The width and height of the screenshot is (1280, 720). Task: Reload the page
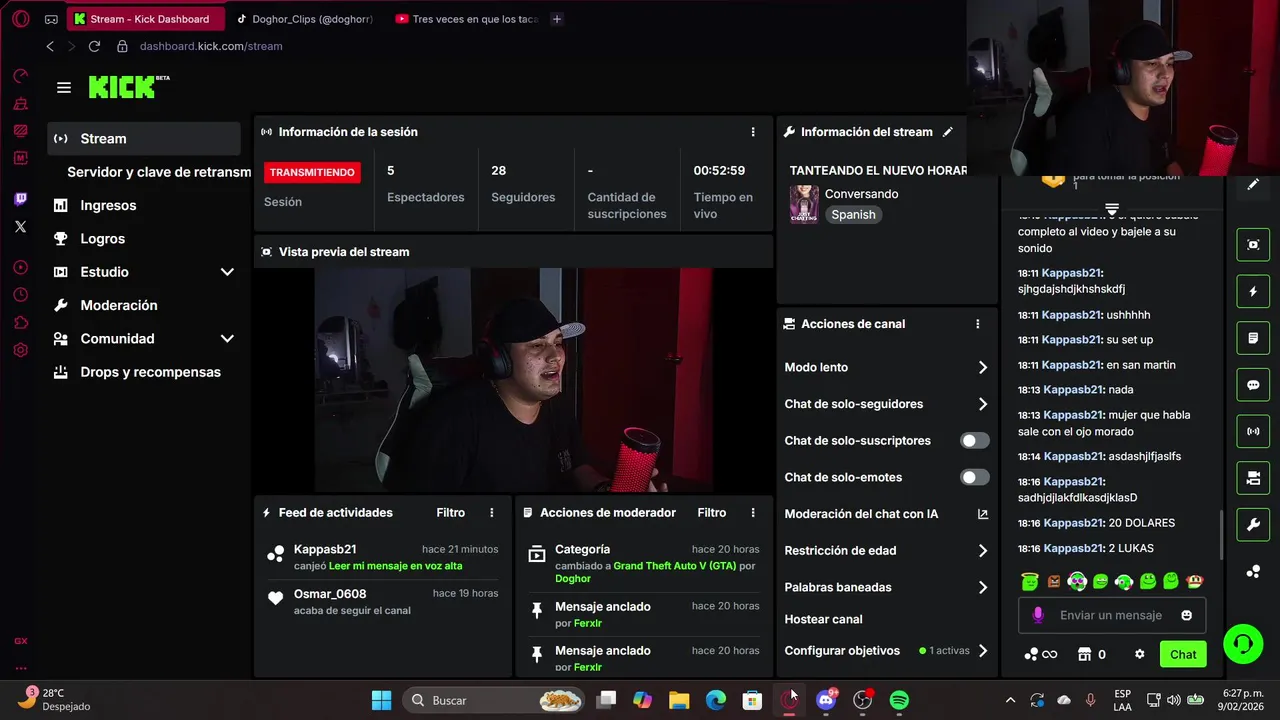94,46
